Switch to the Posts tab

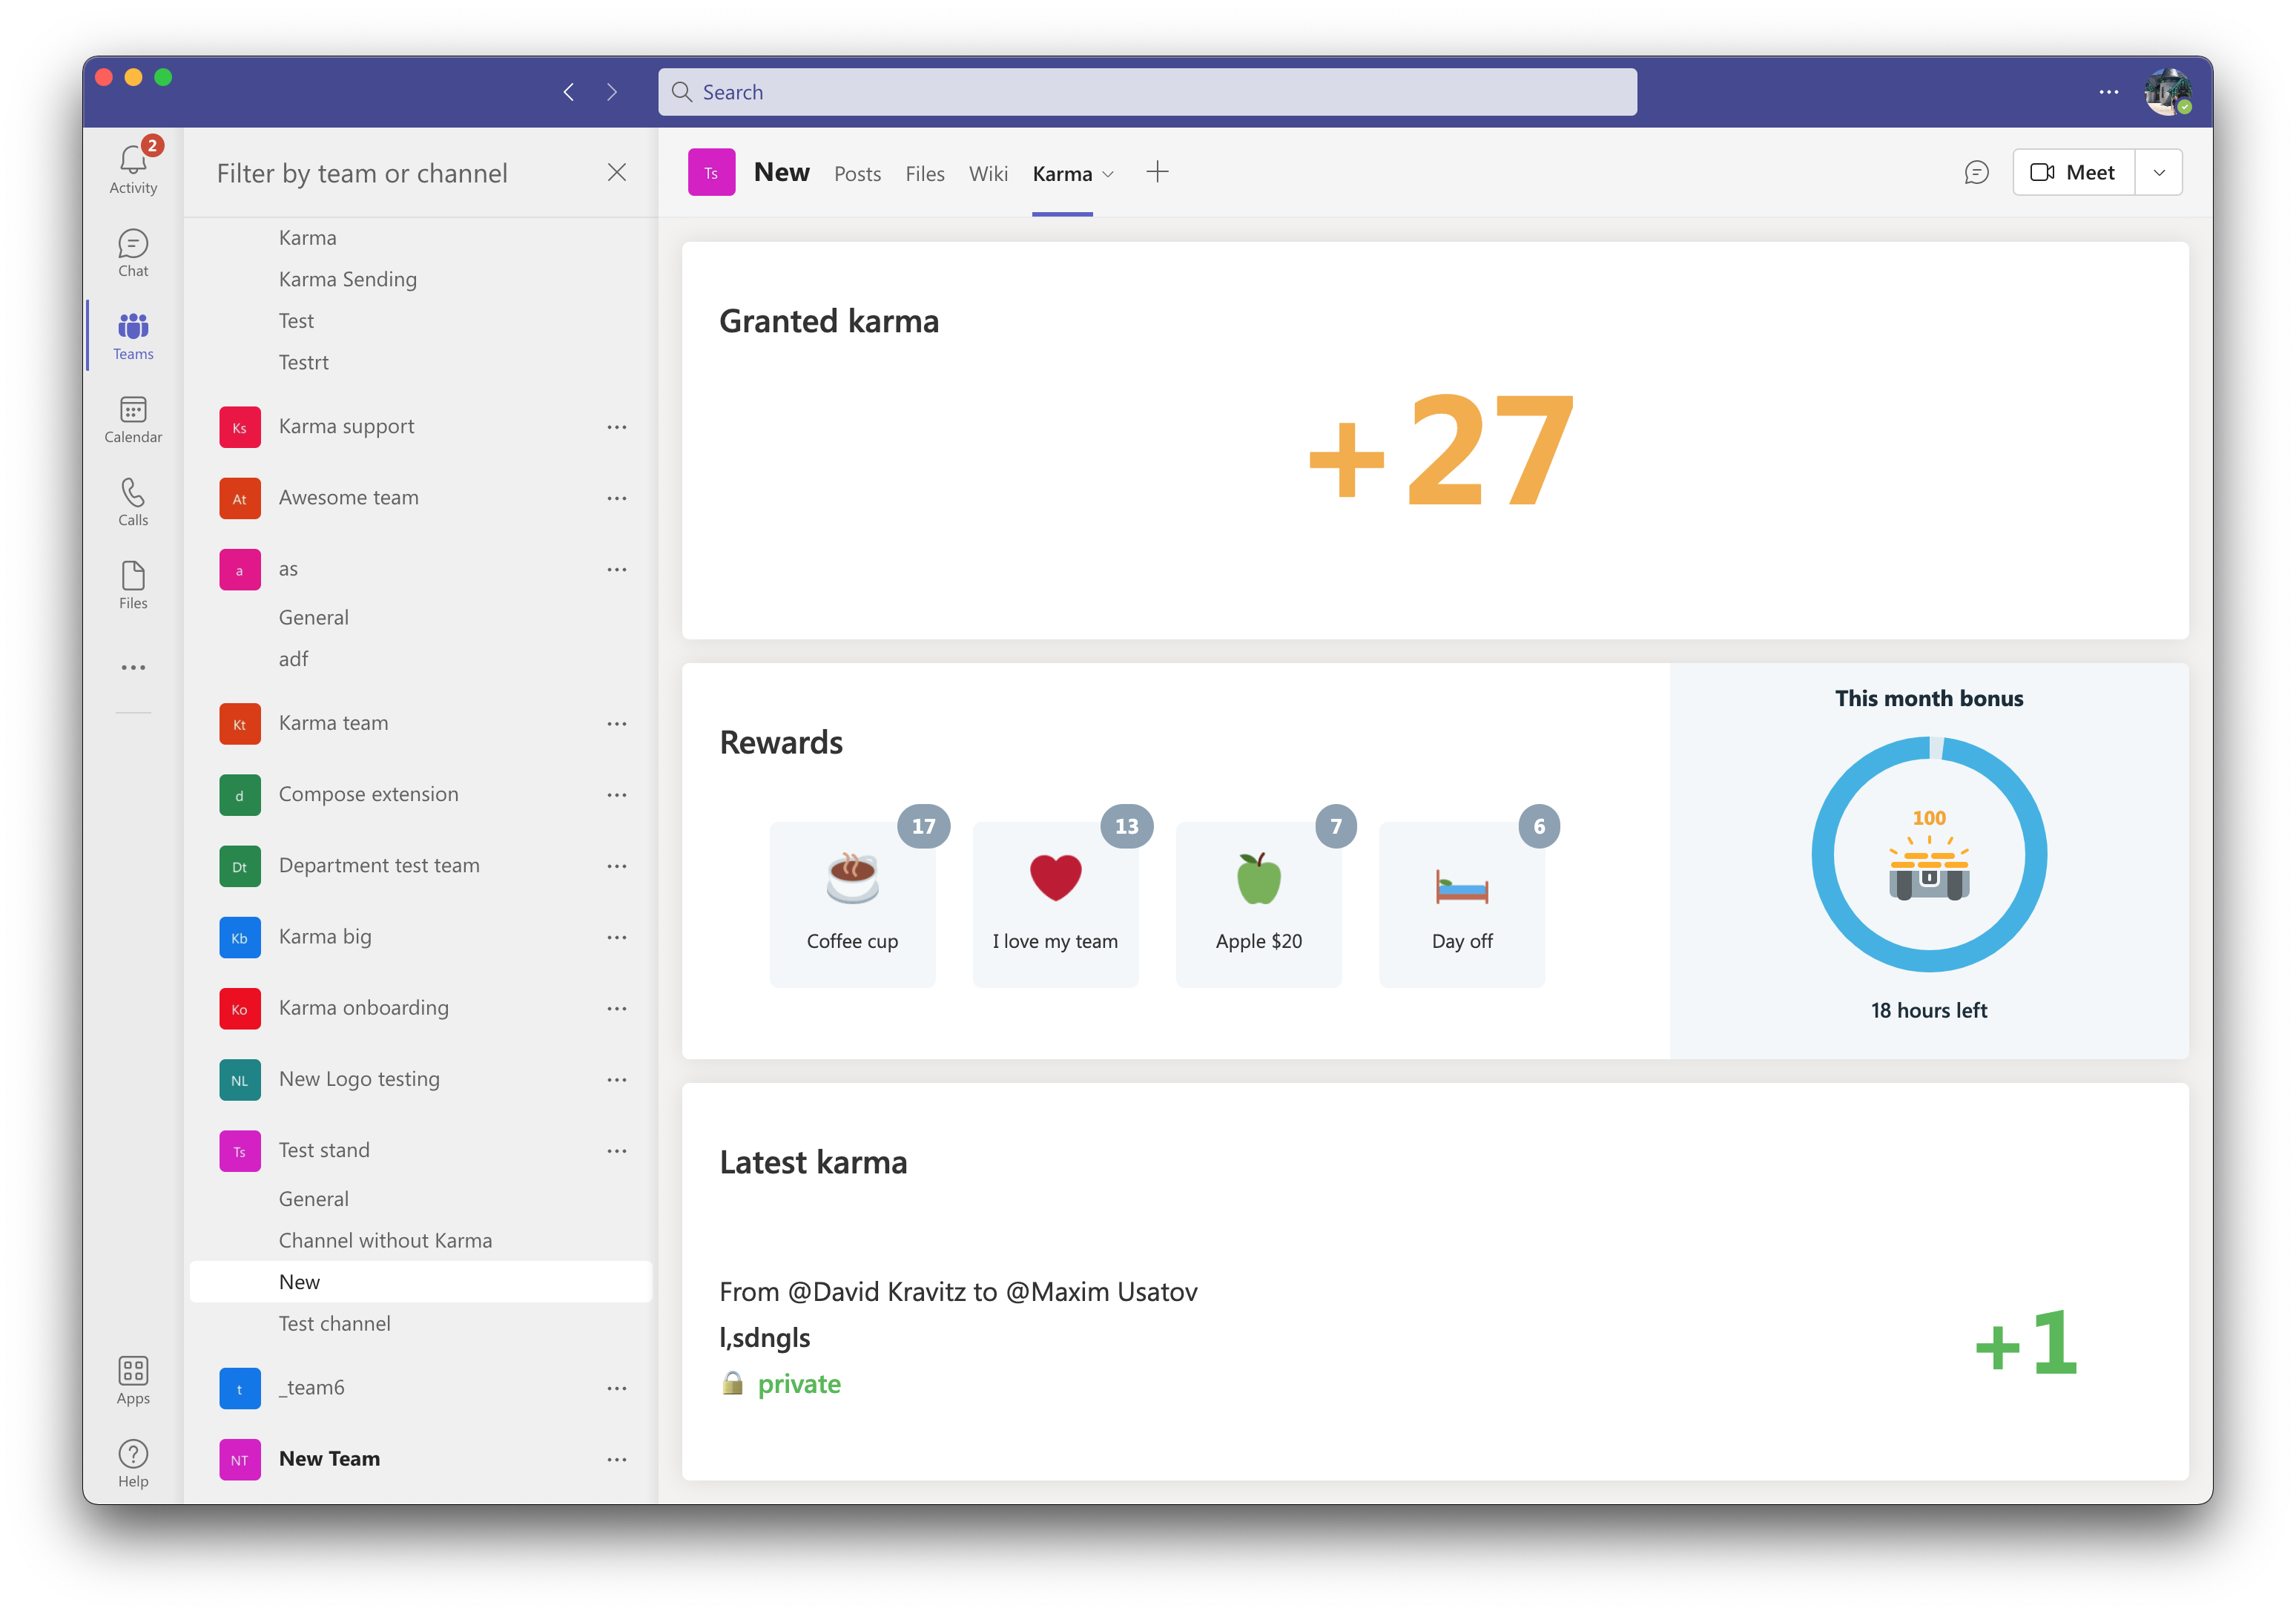[857, 174]
